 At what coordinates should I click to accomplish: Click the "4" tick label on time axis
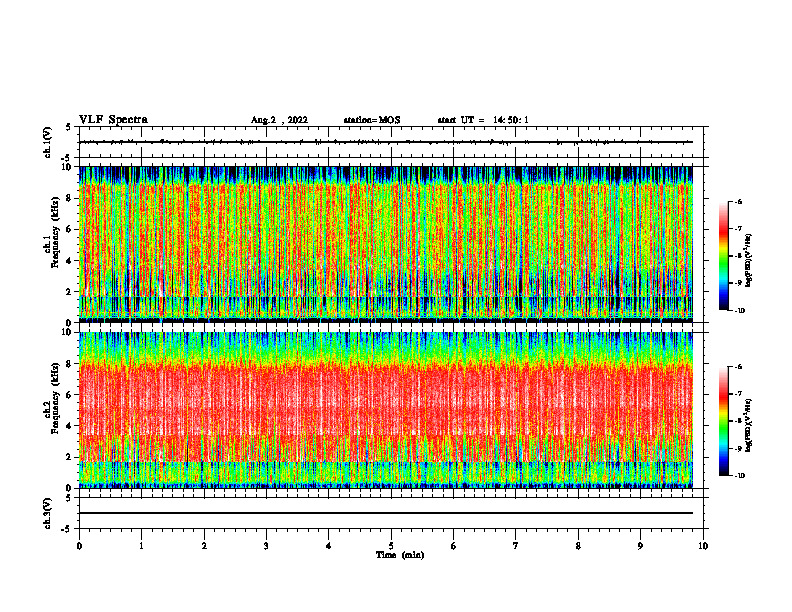click(x=329, y=546)
